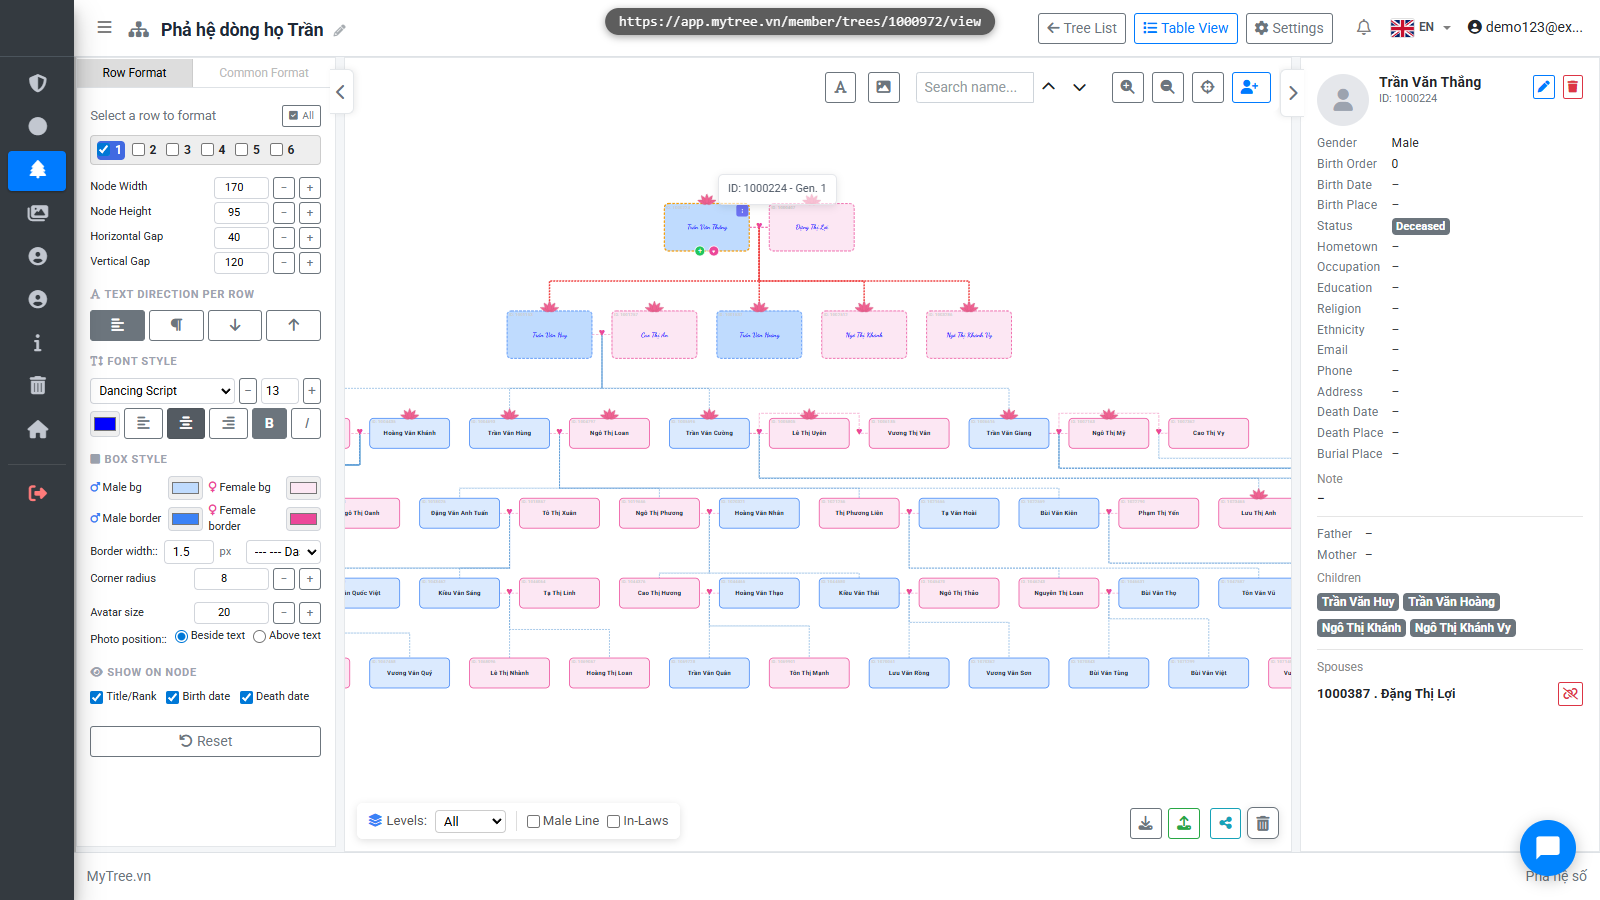Open the info icon in sidebar
This screenshot has width=1600, height=900.
point(37,343)
